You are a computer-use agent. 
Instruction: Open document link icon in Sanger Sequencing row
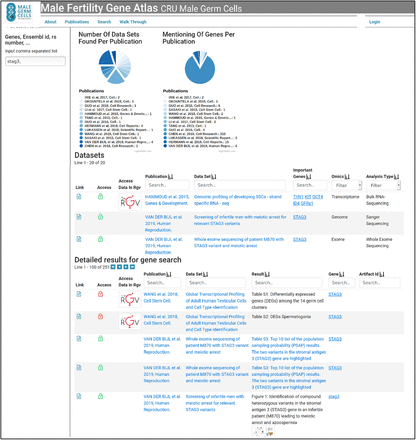coord(79,217)
